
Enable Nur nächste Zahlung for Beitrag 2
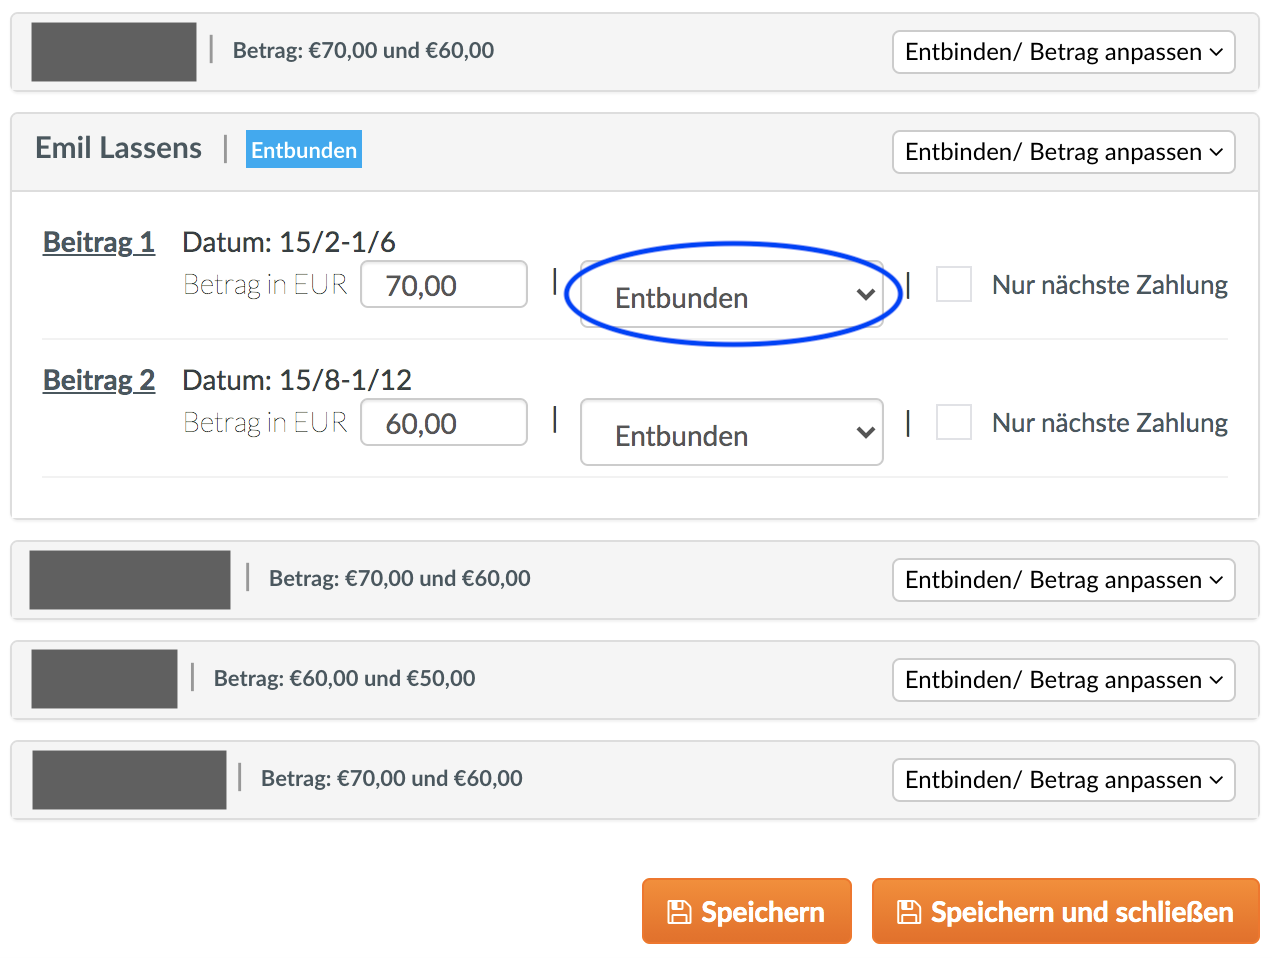coord(953,422)
